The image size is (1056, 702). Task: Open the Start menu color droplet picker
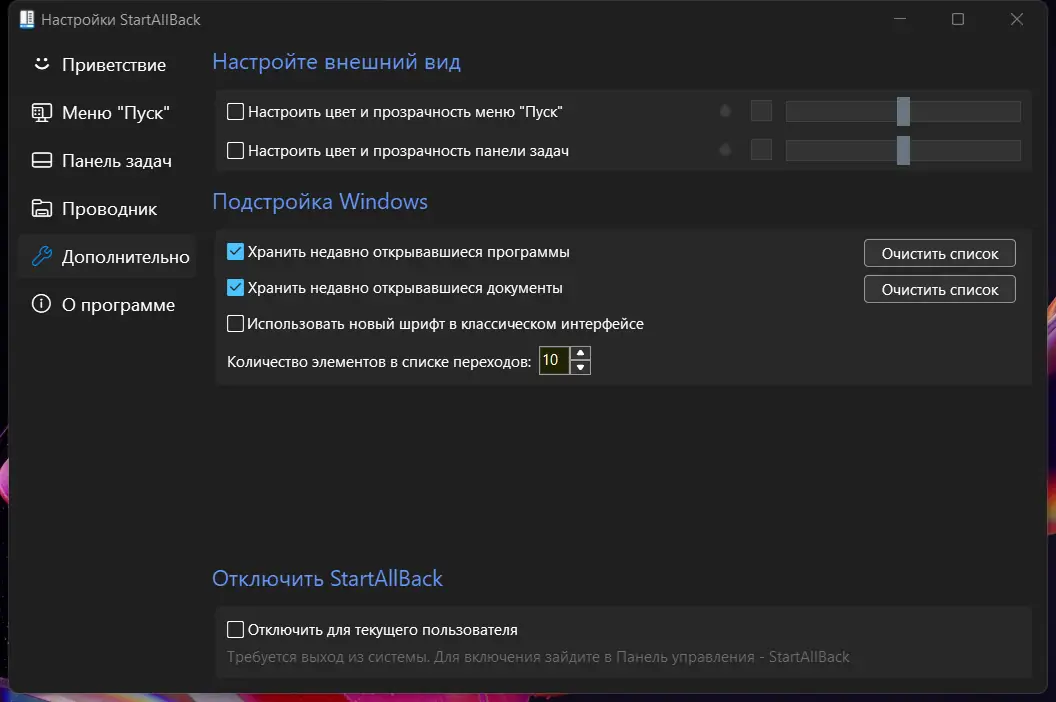tap(725, 111)
